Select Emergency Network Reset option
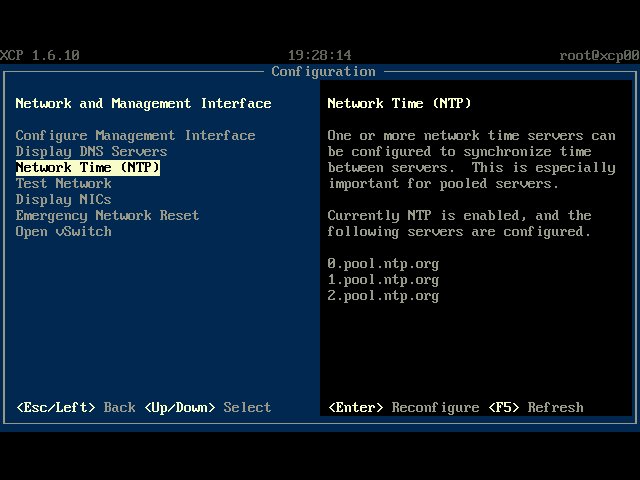 107,215
